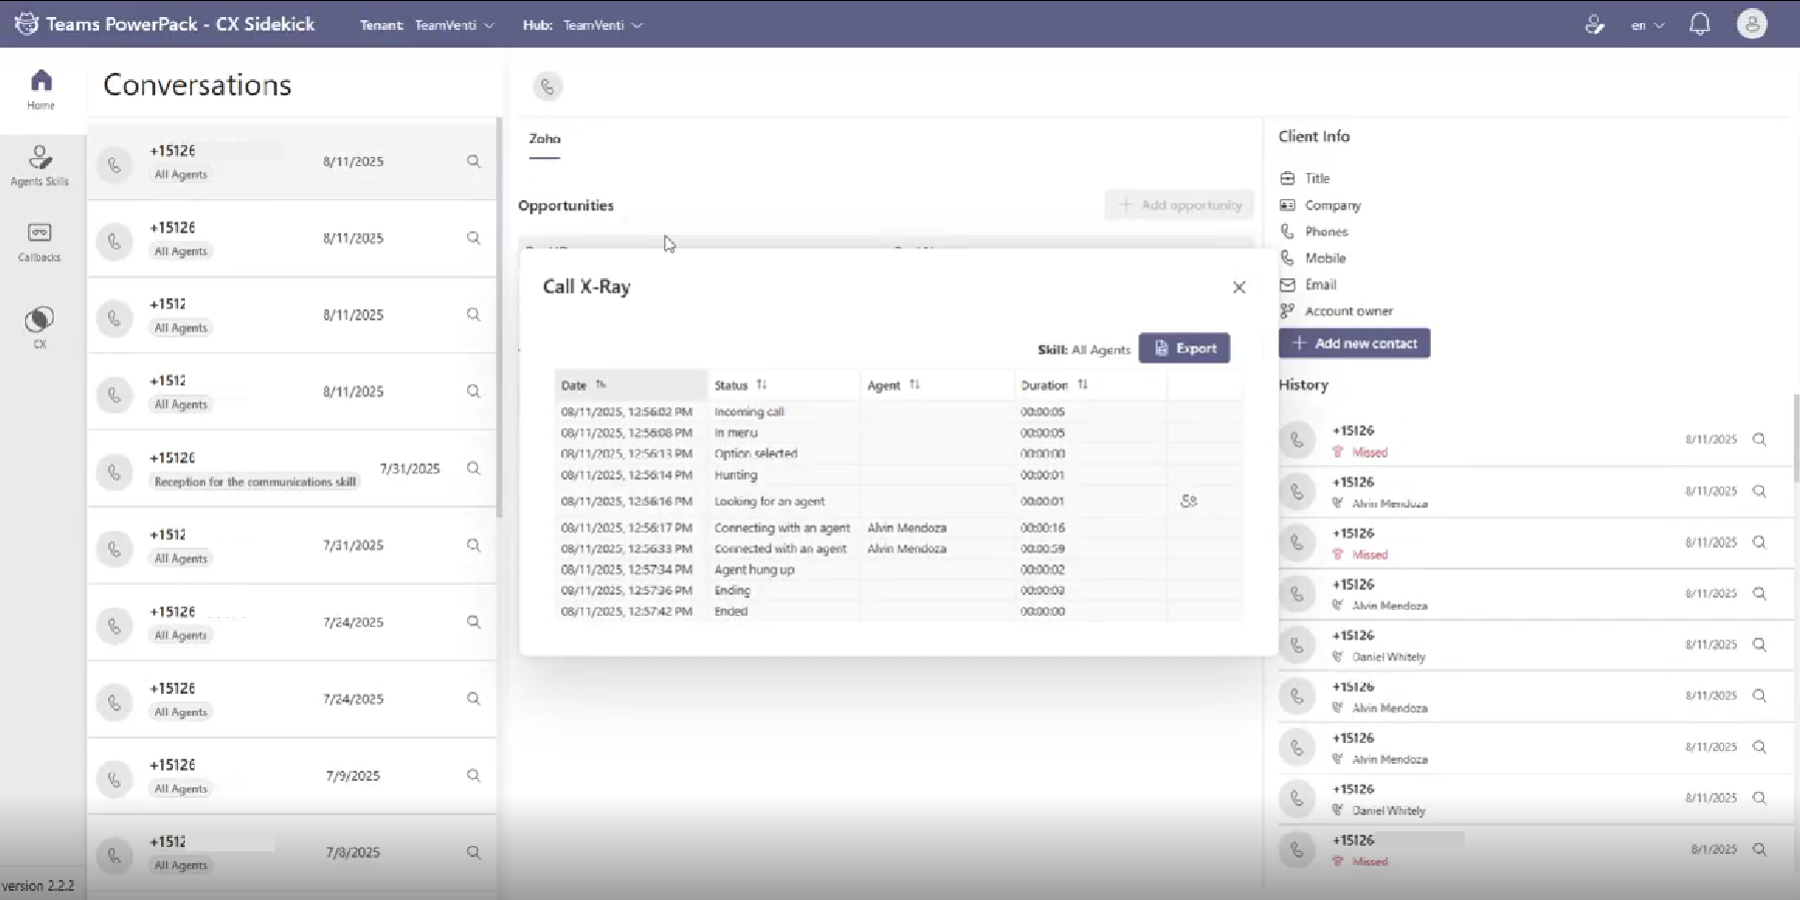Image resolution: width=1800 pixels, height=900 pixels.
Task: Open the Home sidebar icon
Action: point(41,88)
